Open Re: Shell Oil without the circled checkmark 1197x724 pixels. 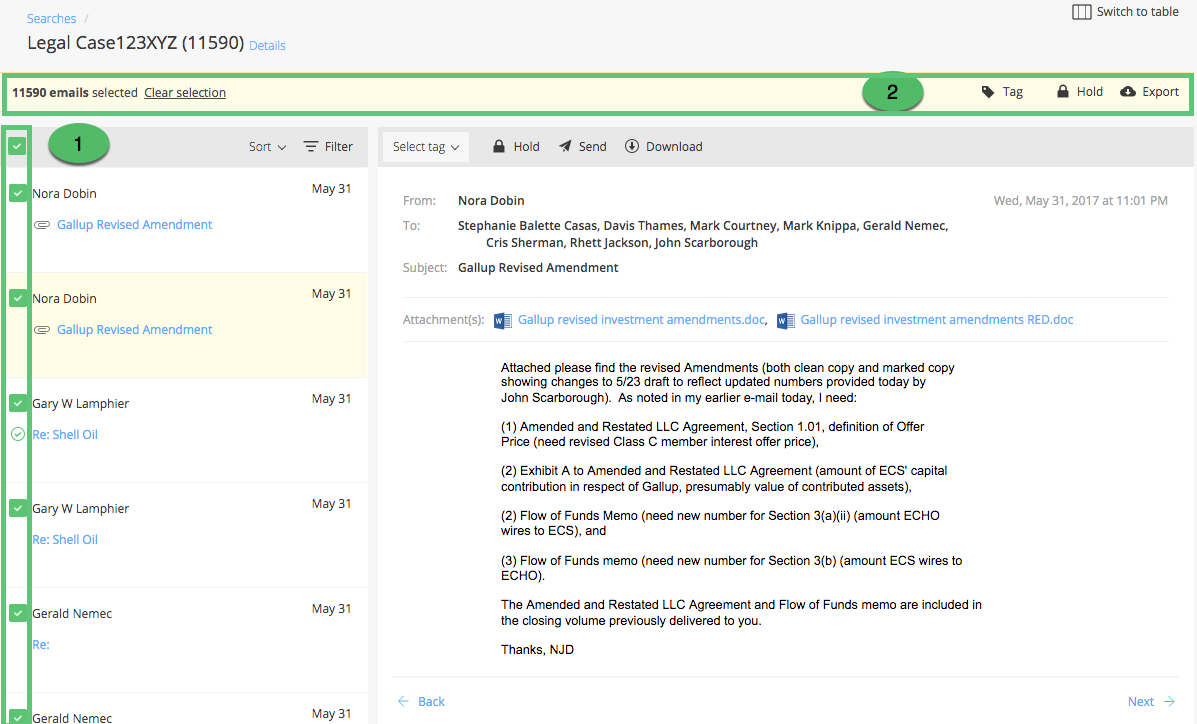click(65, 540)
